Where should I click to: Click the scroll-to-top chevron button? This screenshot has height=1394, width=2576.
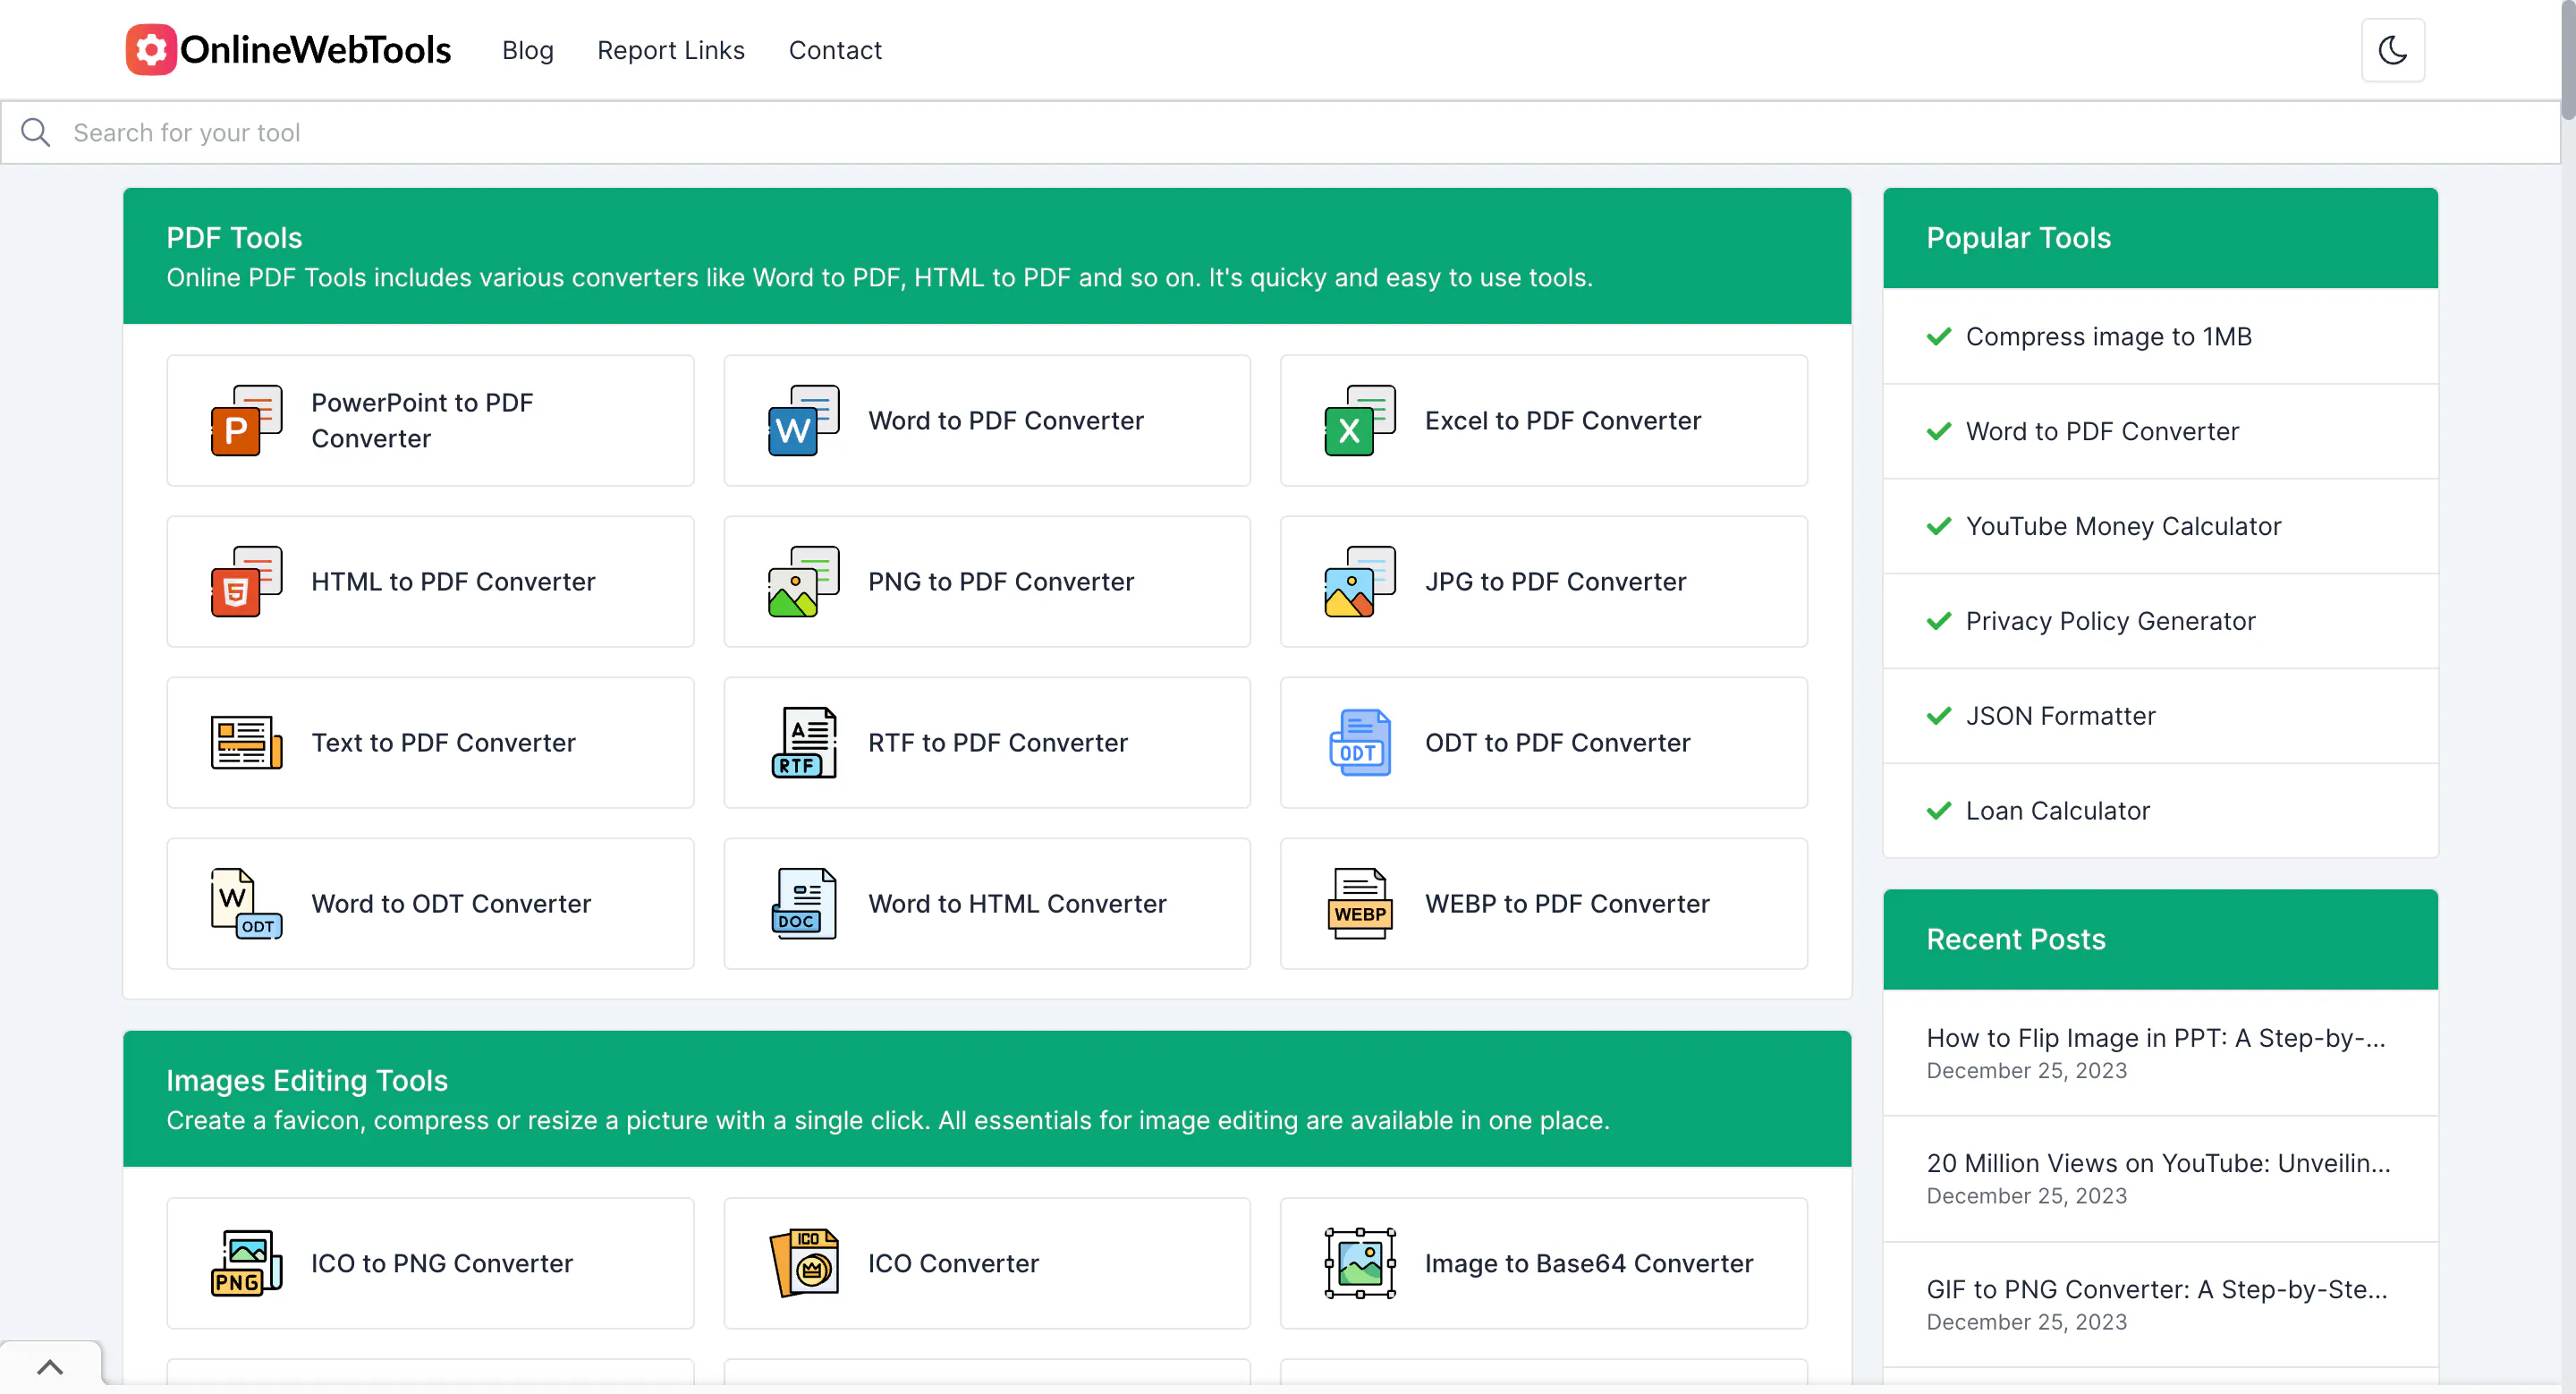[50, 1367]
